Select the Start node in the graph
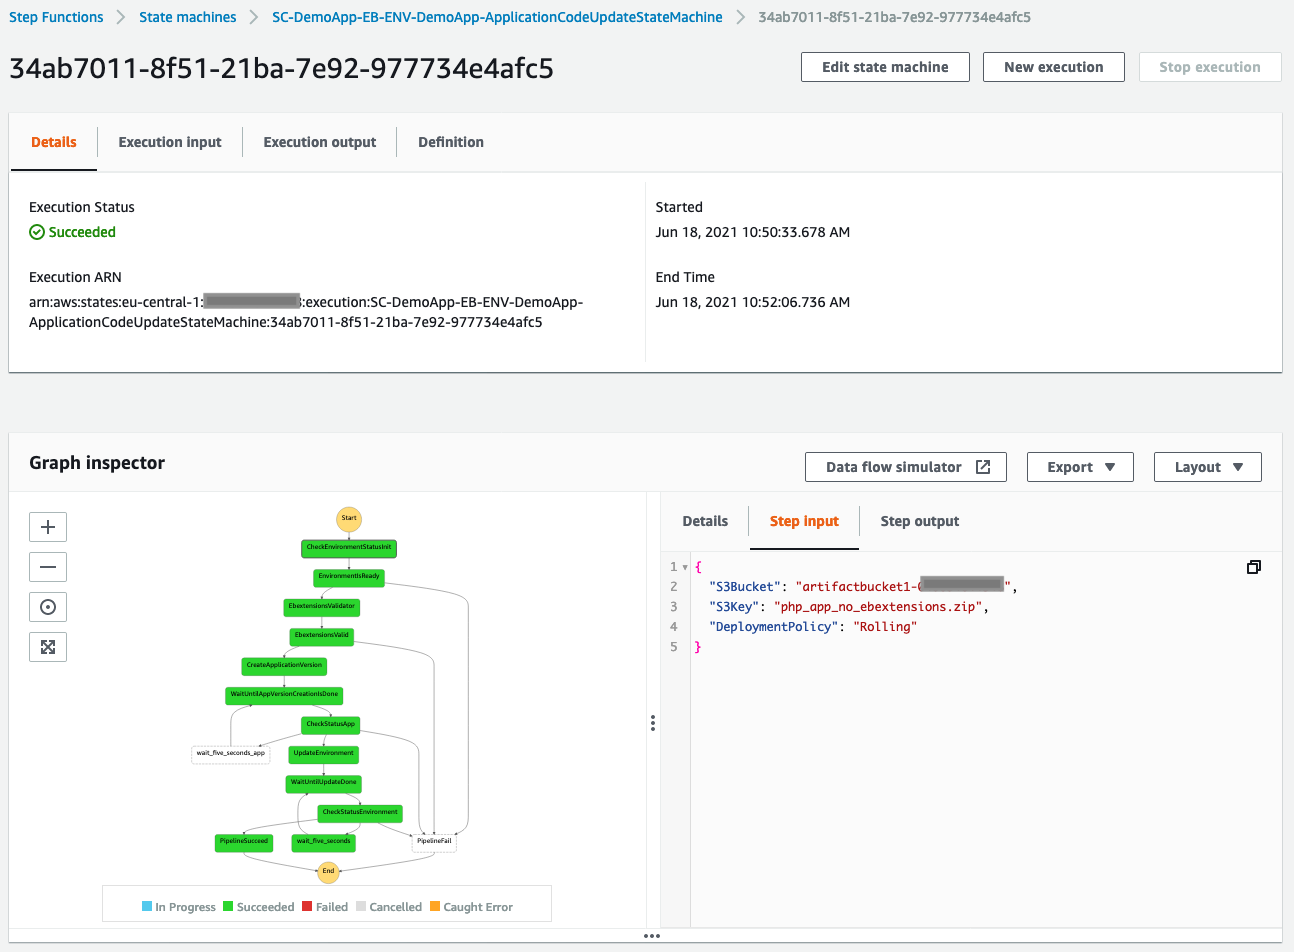 pos(349,519)
